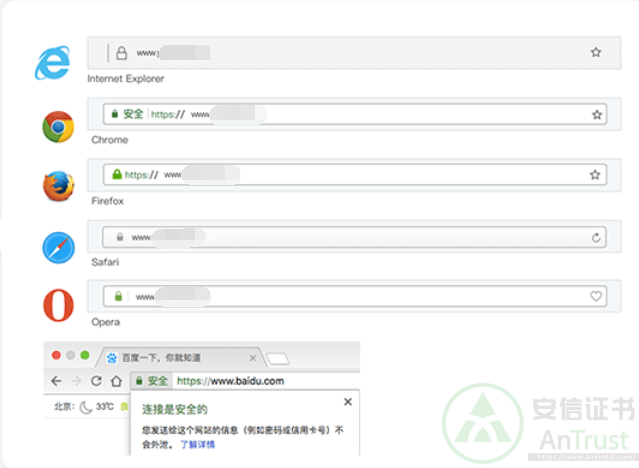This screenshot has height=468, width=639.
Task: Click Safari's reload icon in address bar
Action: pos(597,238)
